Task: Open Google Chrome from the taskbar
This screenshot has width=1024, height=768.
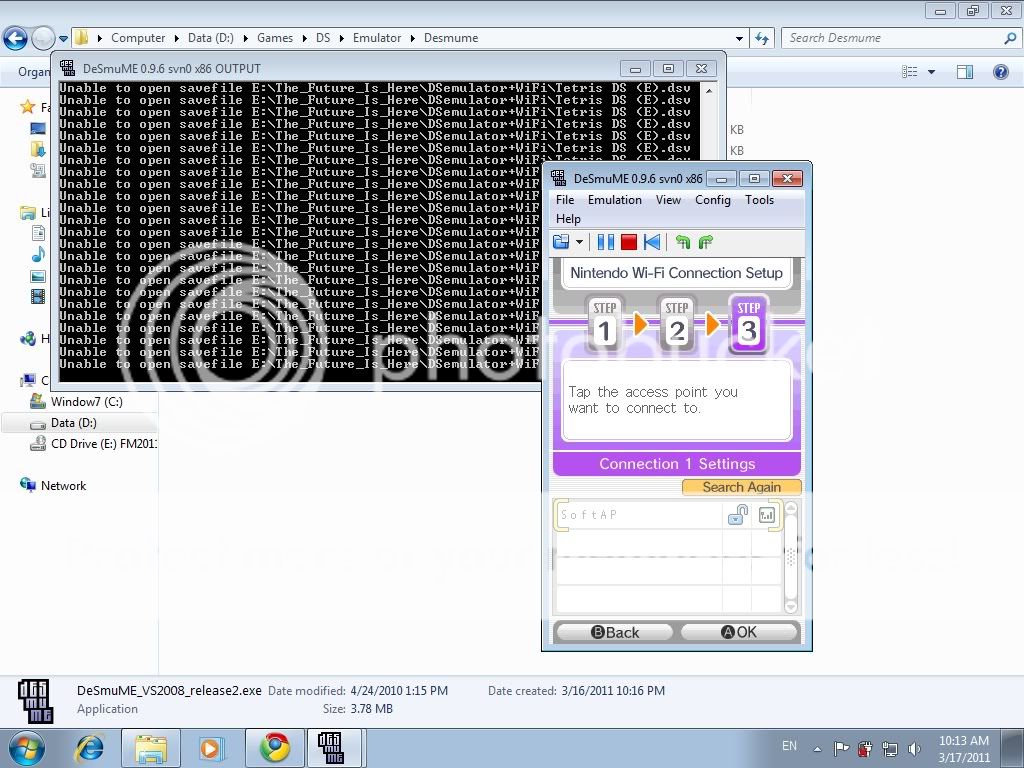Action: tap(274, 748)
